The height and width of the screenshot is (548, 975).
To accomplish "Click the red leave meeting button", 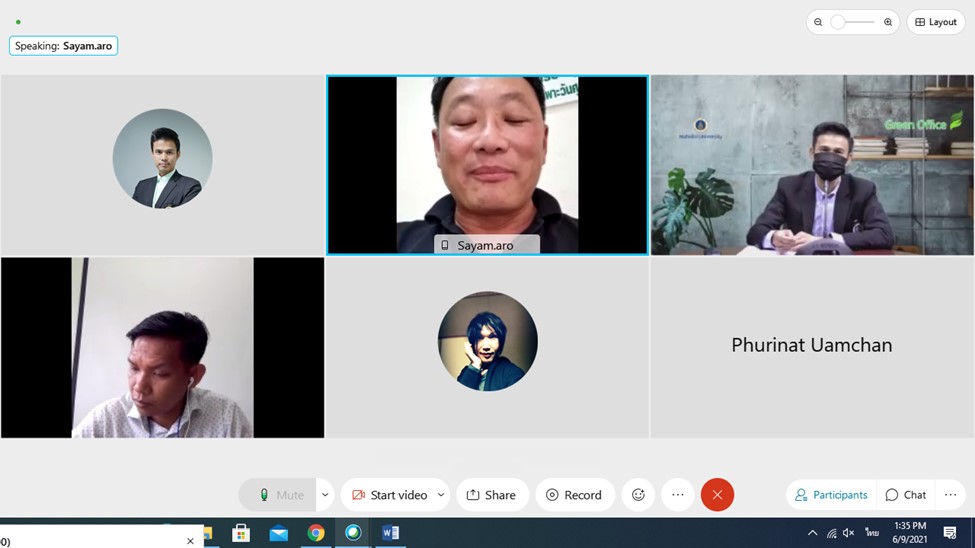I will (x=717, y=495).
